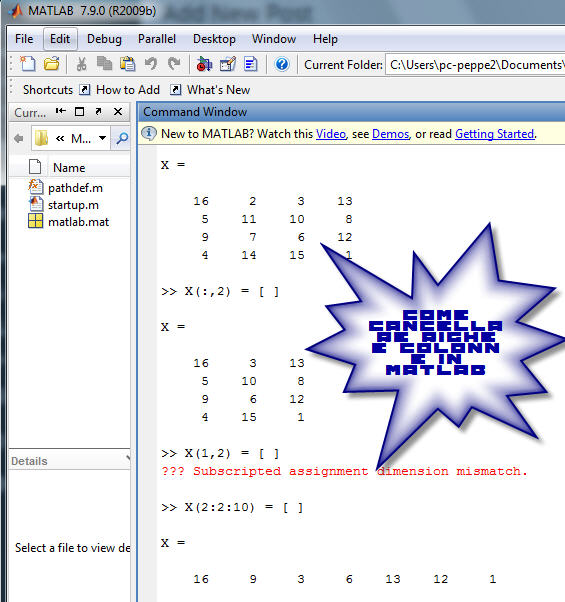Open the GUIDE toolbar icon
This screenshot has height=602, width=565.
coord(228,64)
